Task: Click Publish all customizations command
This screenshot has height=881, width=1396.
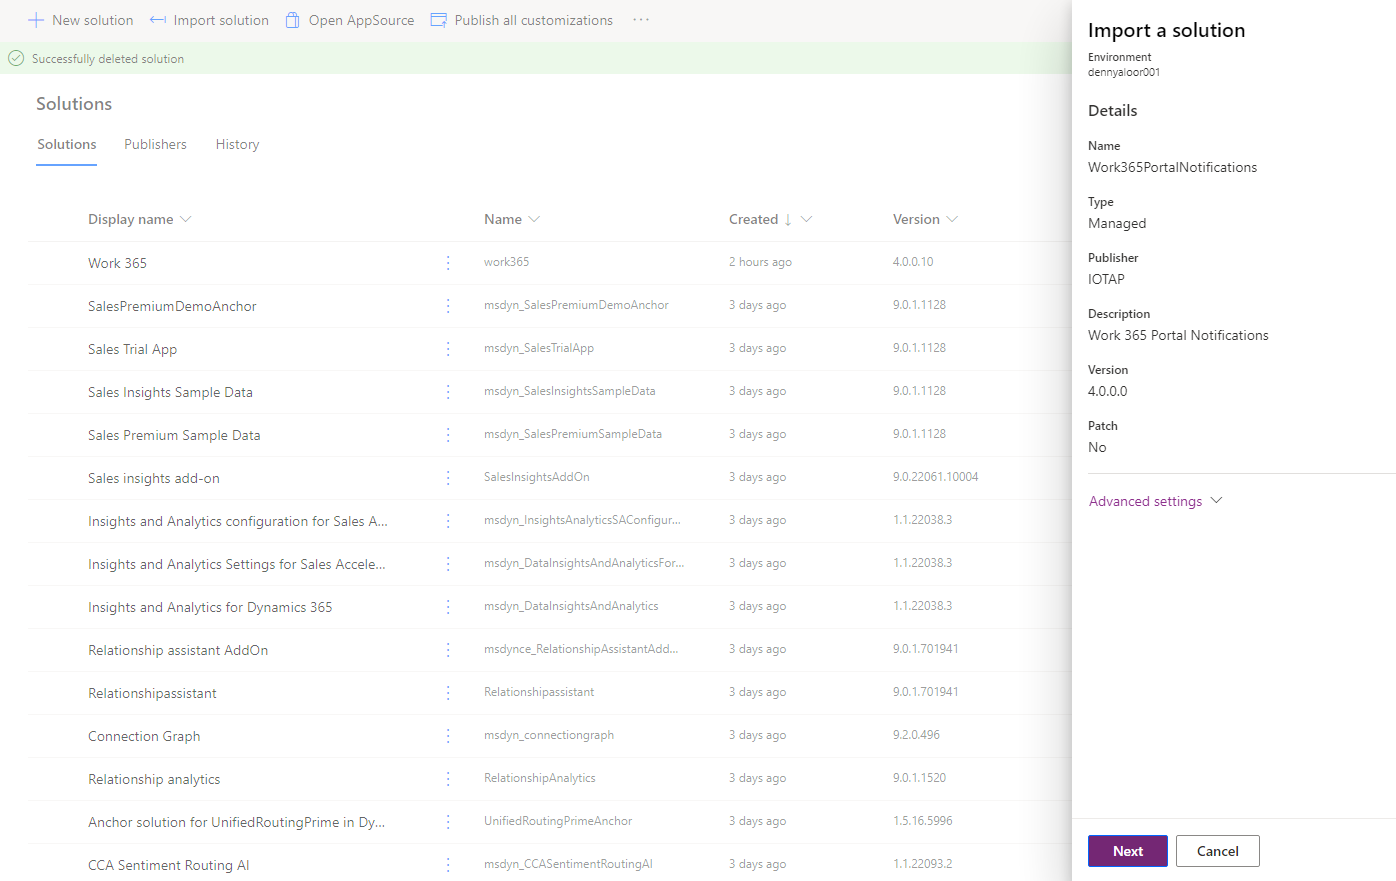Action: tap(521, 20)
